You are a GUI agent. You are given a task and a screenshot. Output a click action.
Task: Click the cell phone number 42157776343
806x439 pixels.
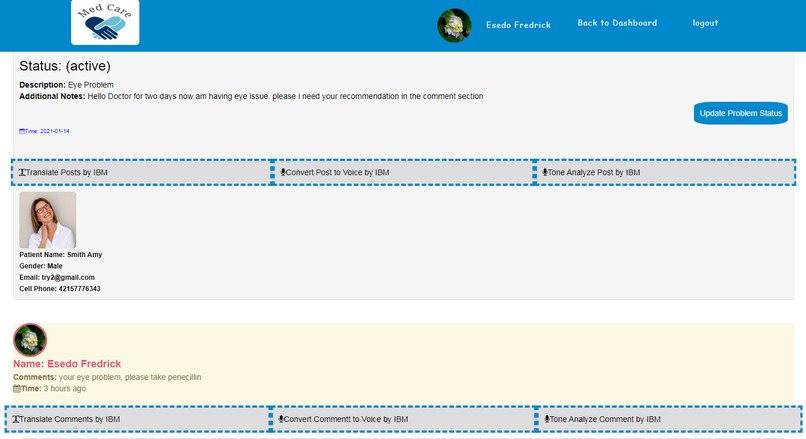[x=79, y=288]
